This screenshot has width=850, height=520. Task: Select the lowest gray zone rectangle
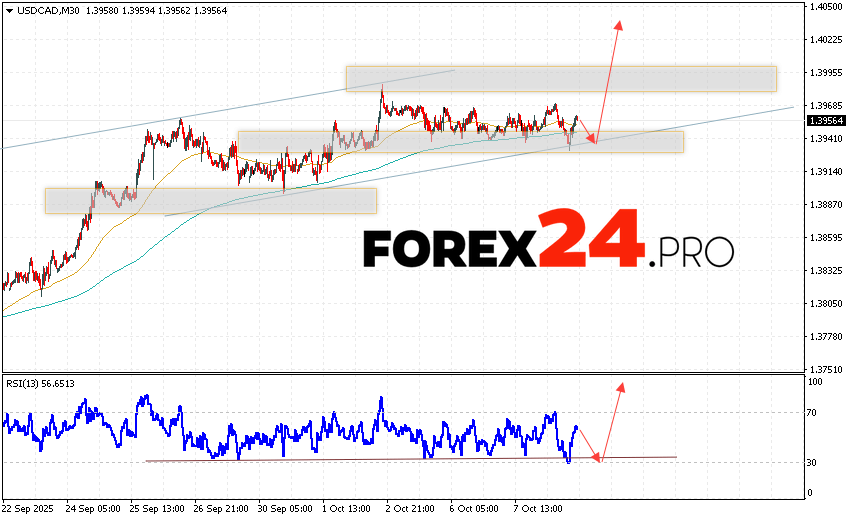click(211, 200)
